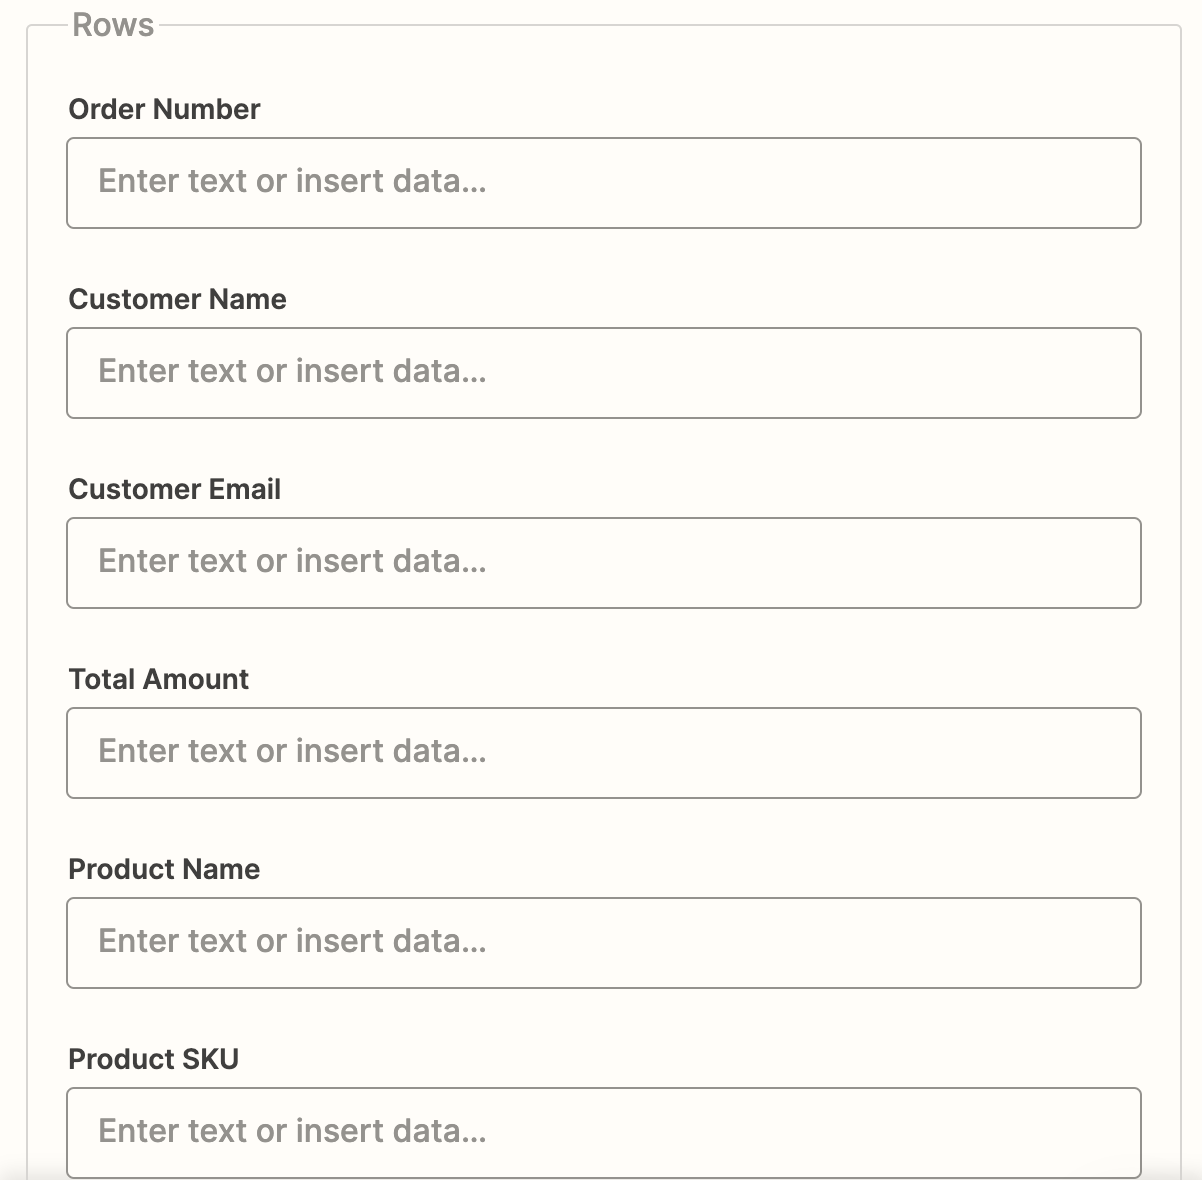Click the Product Name label text
Viewport: 1202px width, 1180px height.
(x=164, y=869)
